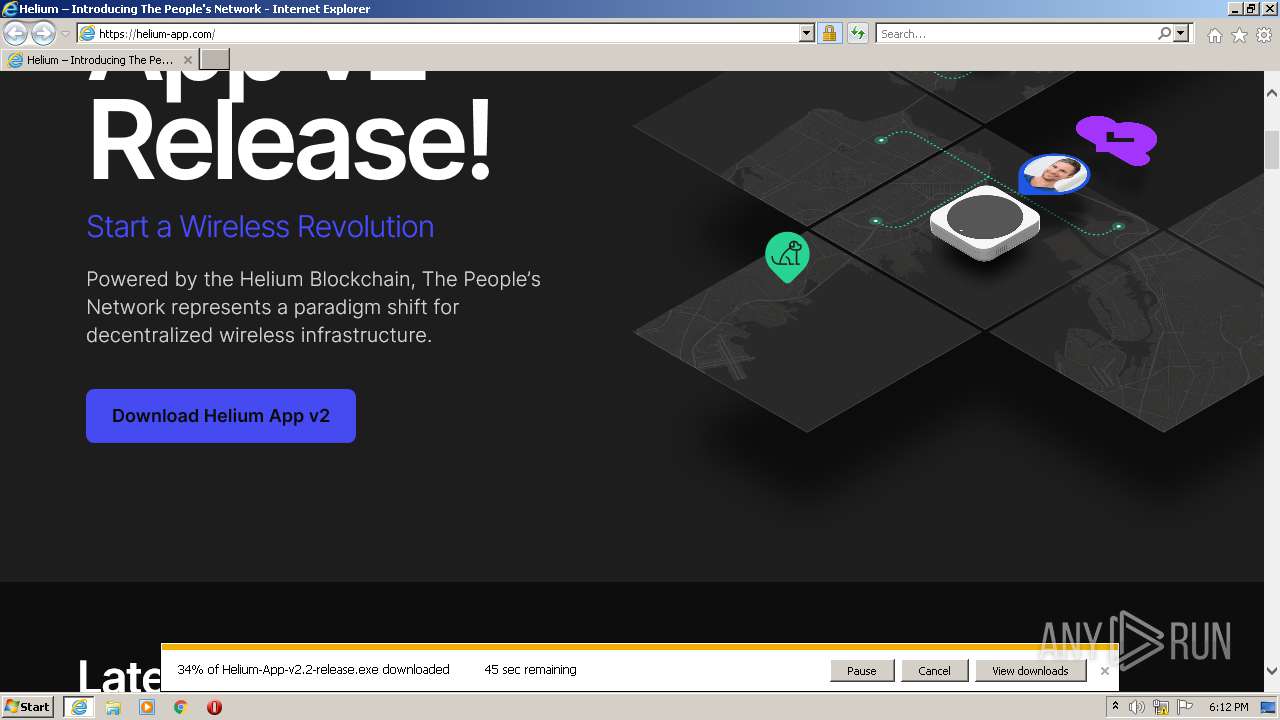Screen dimensions: 1280x720
Task: Click into the Search box
Action: pyautogui.click(x=1015, y=33)
